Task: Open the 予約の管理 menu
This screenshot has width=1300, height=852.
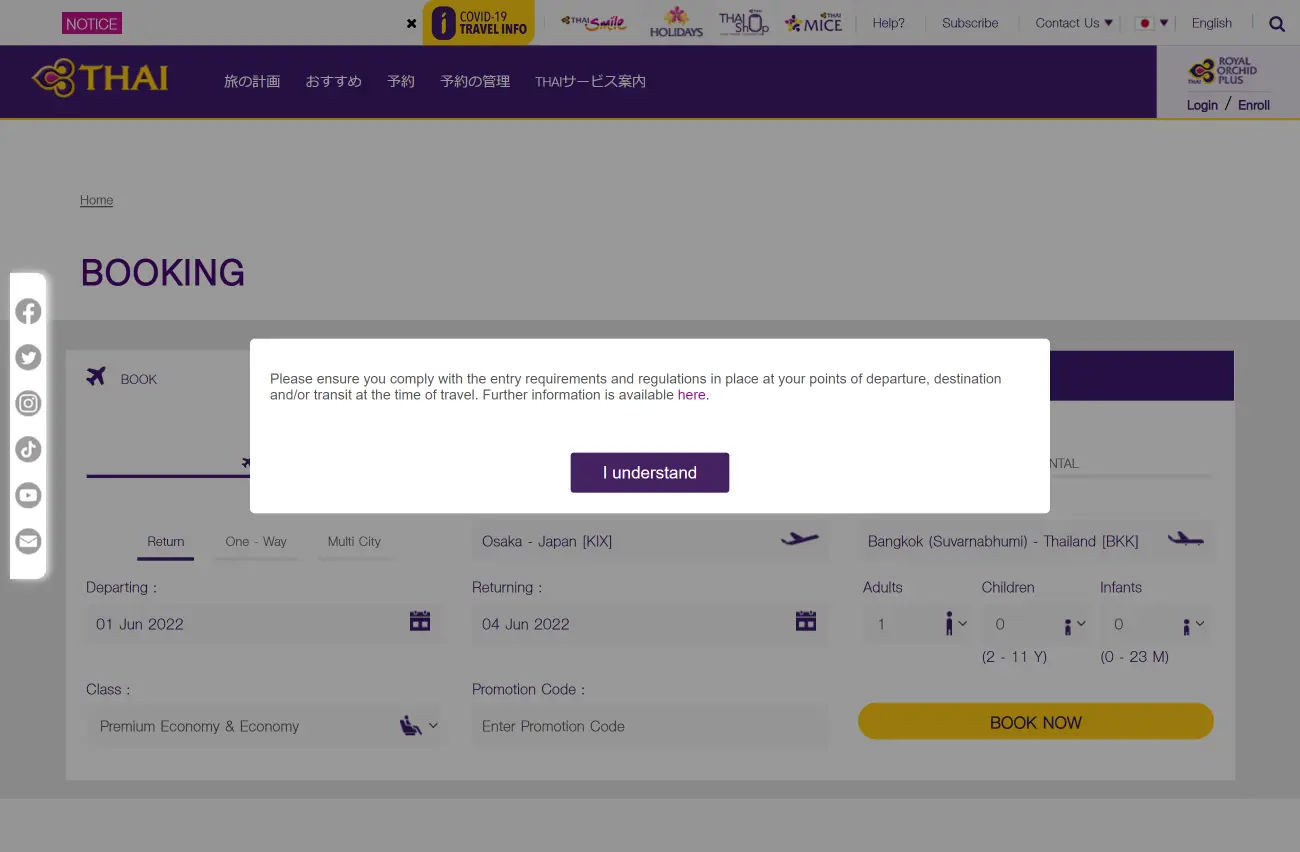Action: point(475,81)
